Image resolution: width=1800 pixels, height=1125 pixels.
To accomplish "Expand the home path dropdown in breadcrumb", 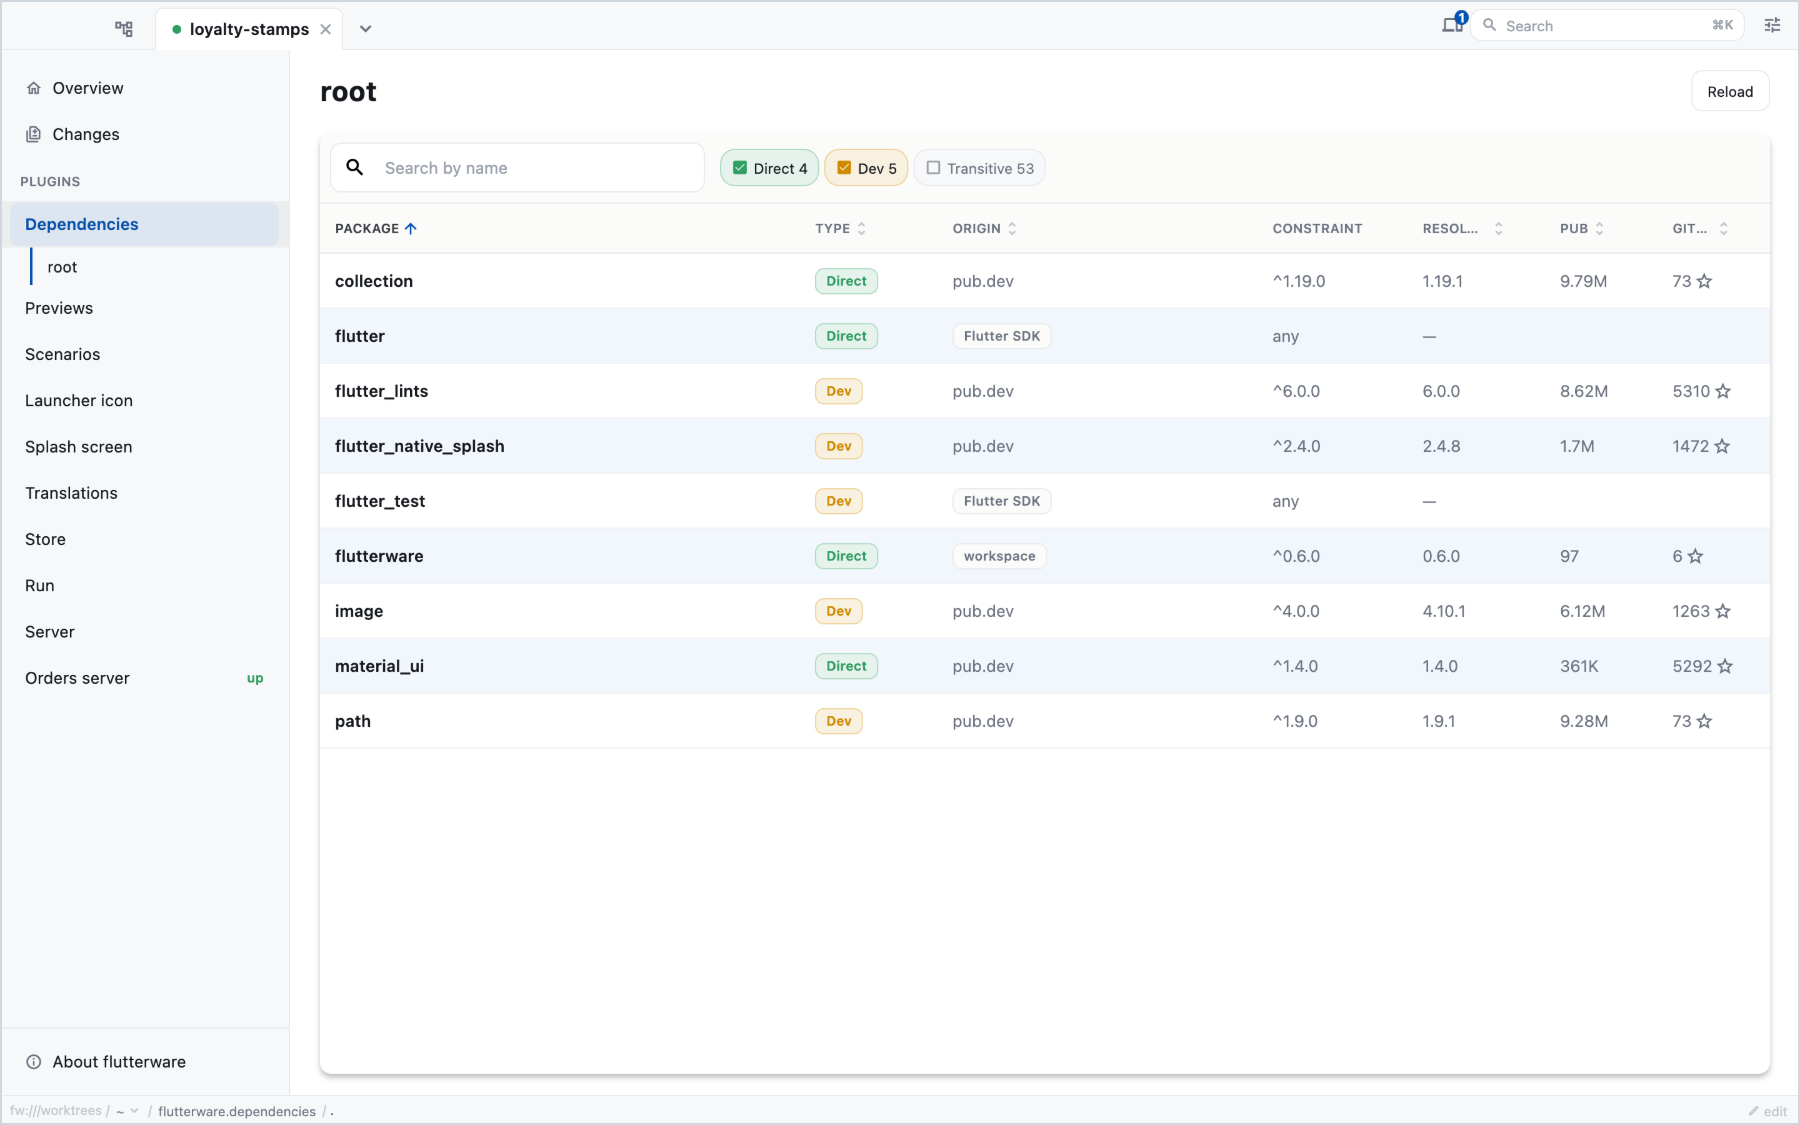I will pyautogui.click(x=127, y=1111).
